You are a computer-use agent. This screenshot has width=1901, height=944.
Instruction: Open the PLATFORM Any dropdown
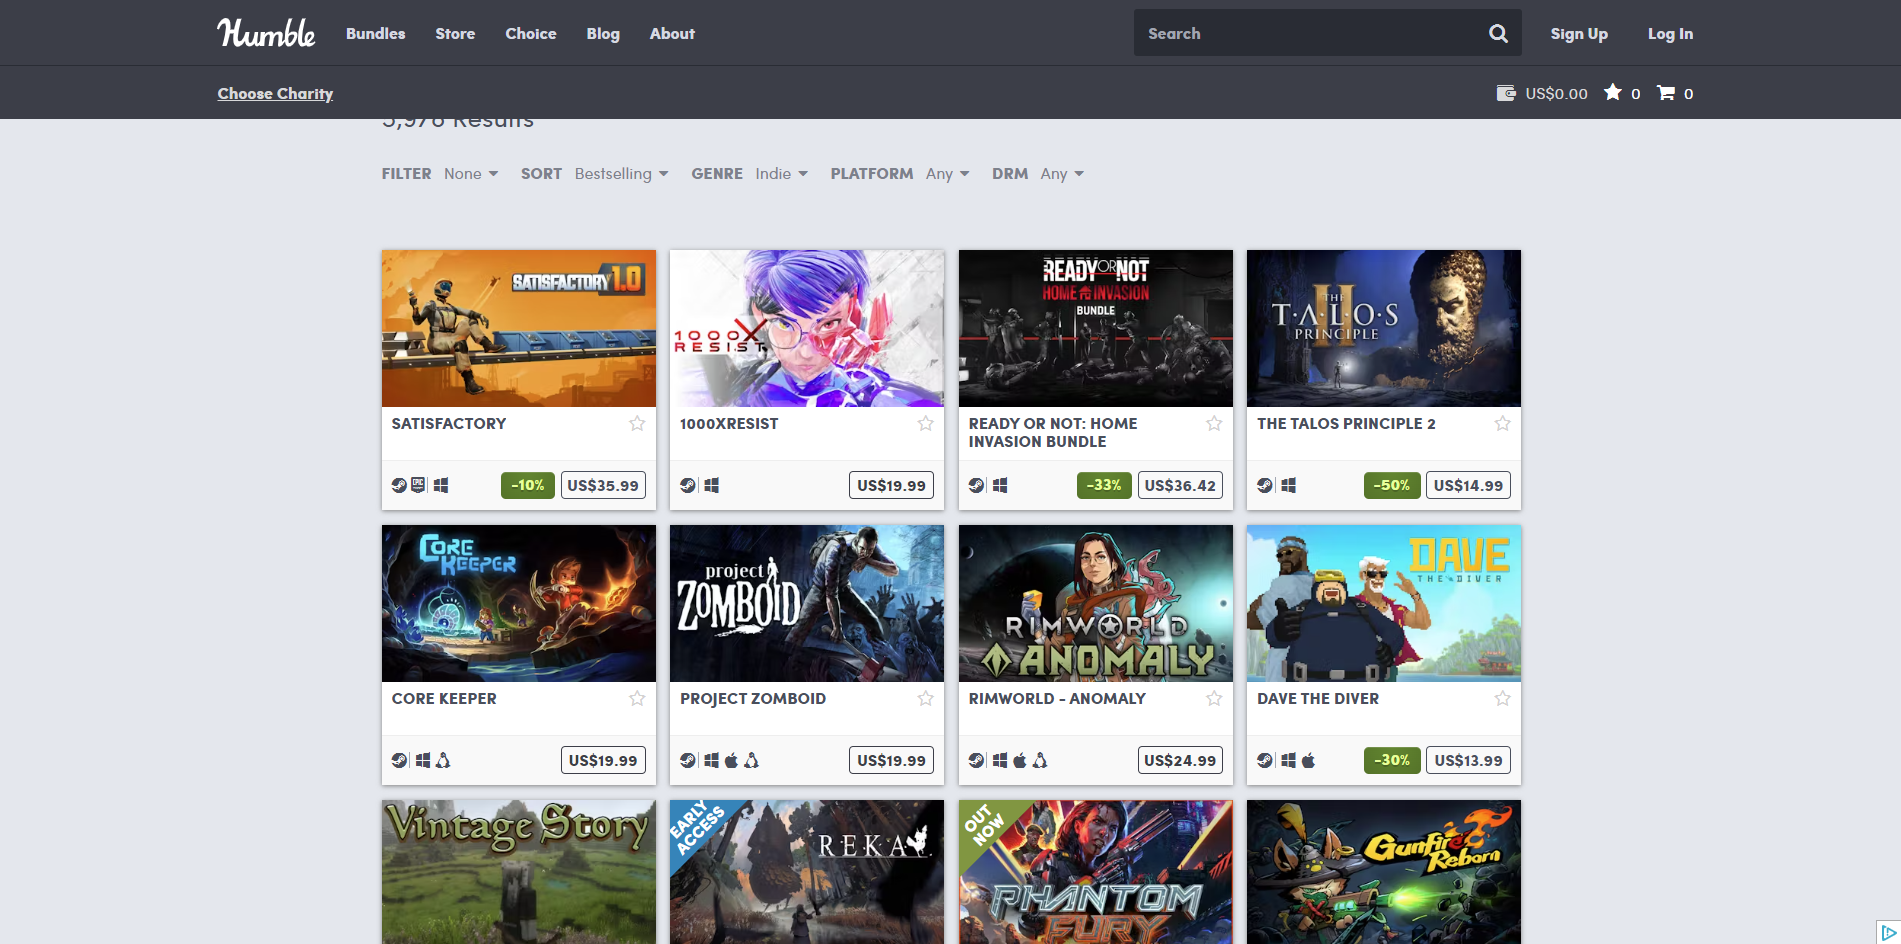946,173
